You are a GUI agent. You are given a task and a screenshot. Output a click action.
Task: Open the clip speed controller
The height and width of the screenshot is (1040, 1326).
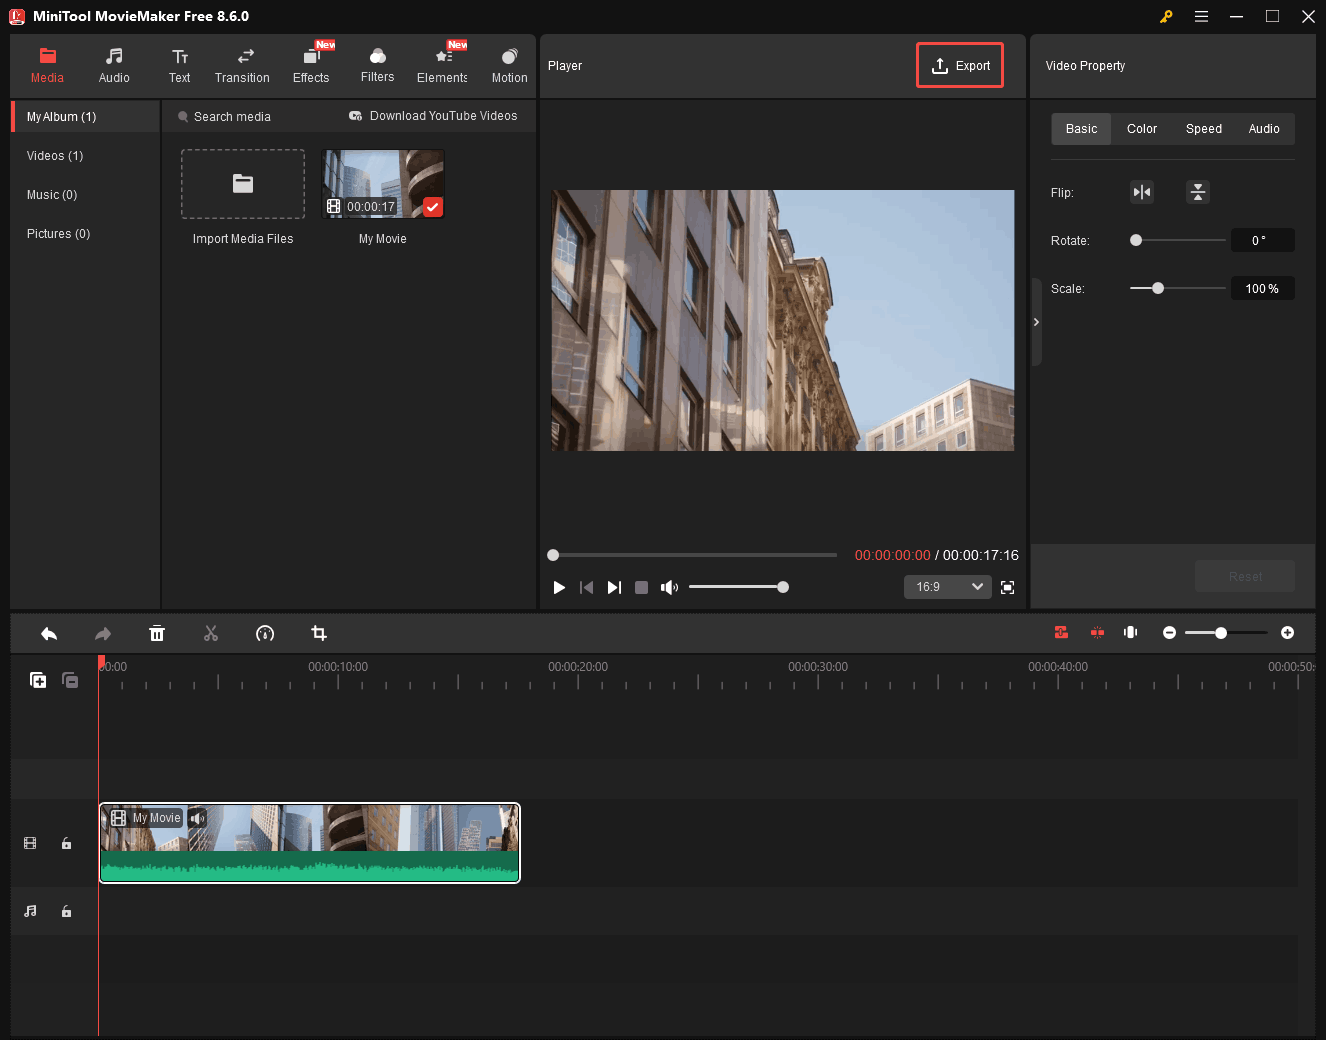265,634
